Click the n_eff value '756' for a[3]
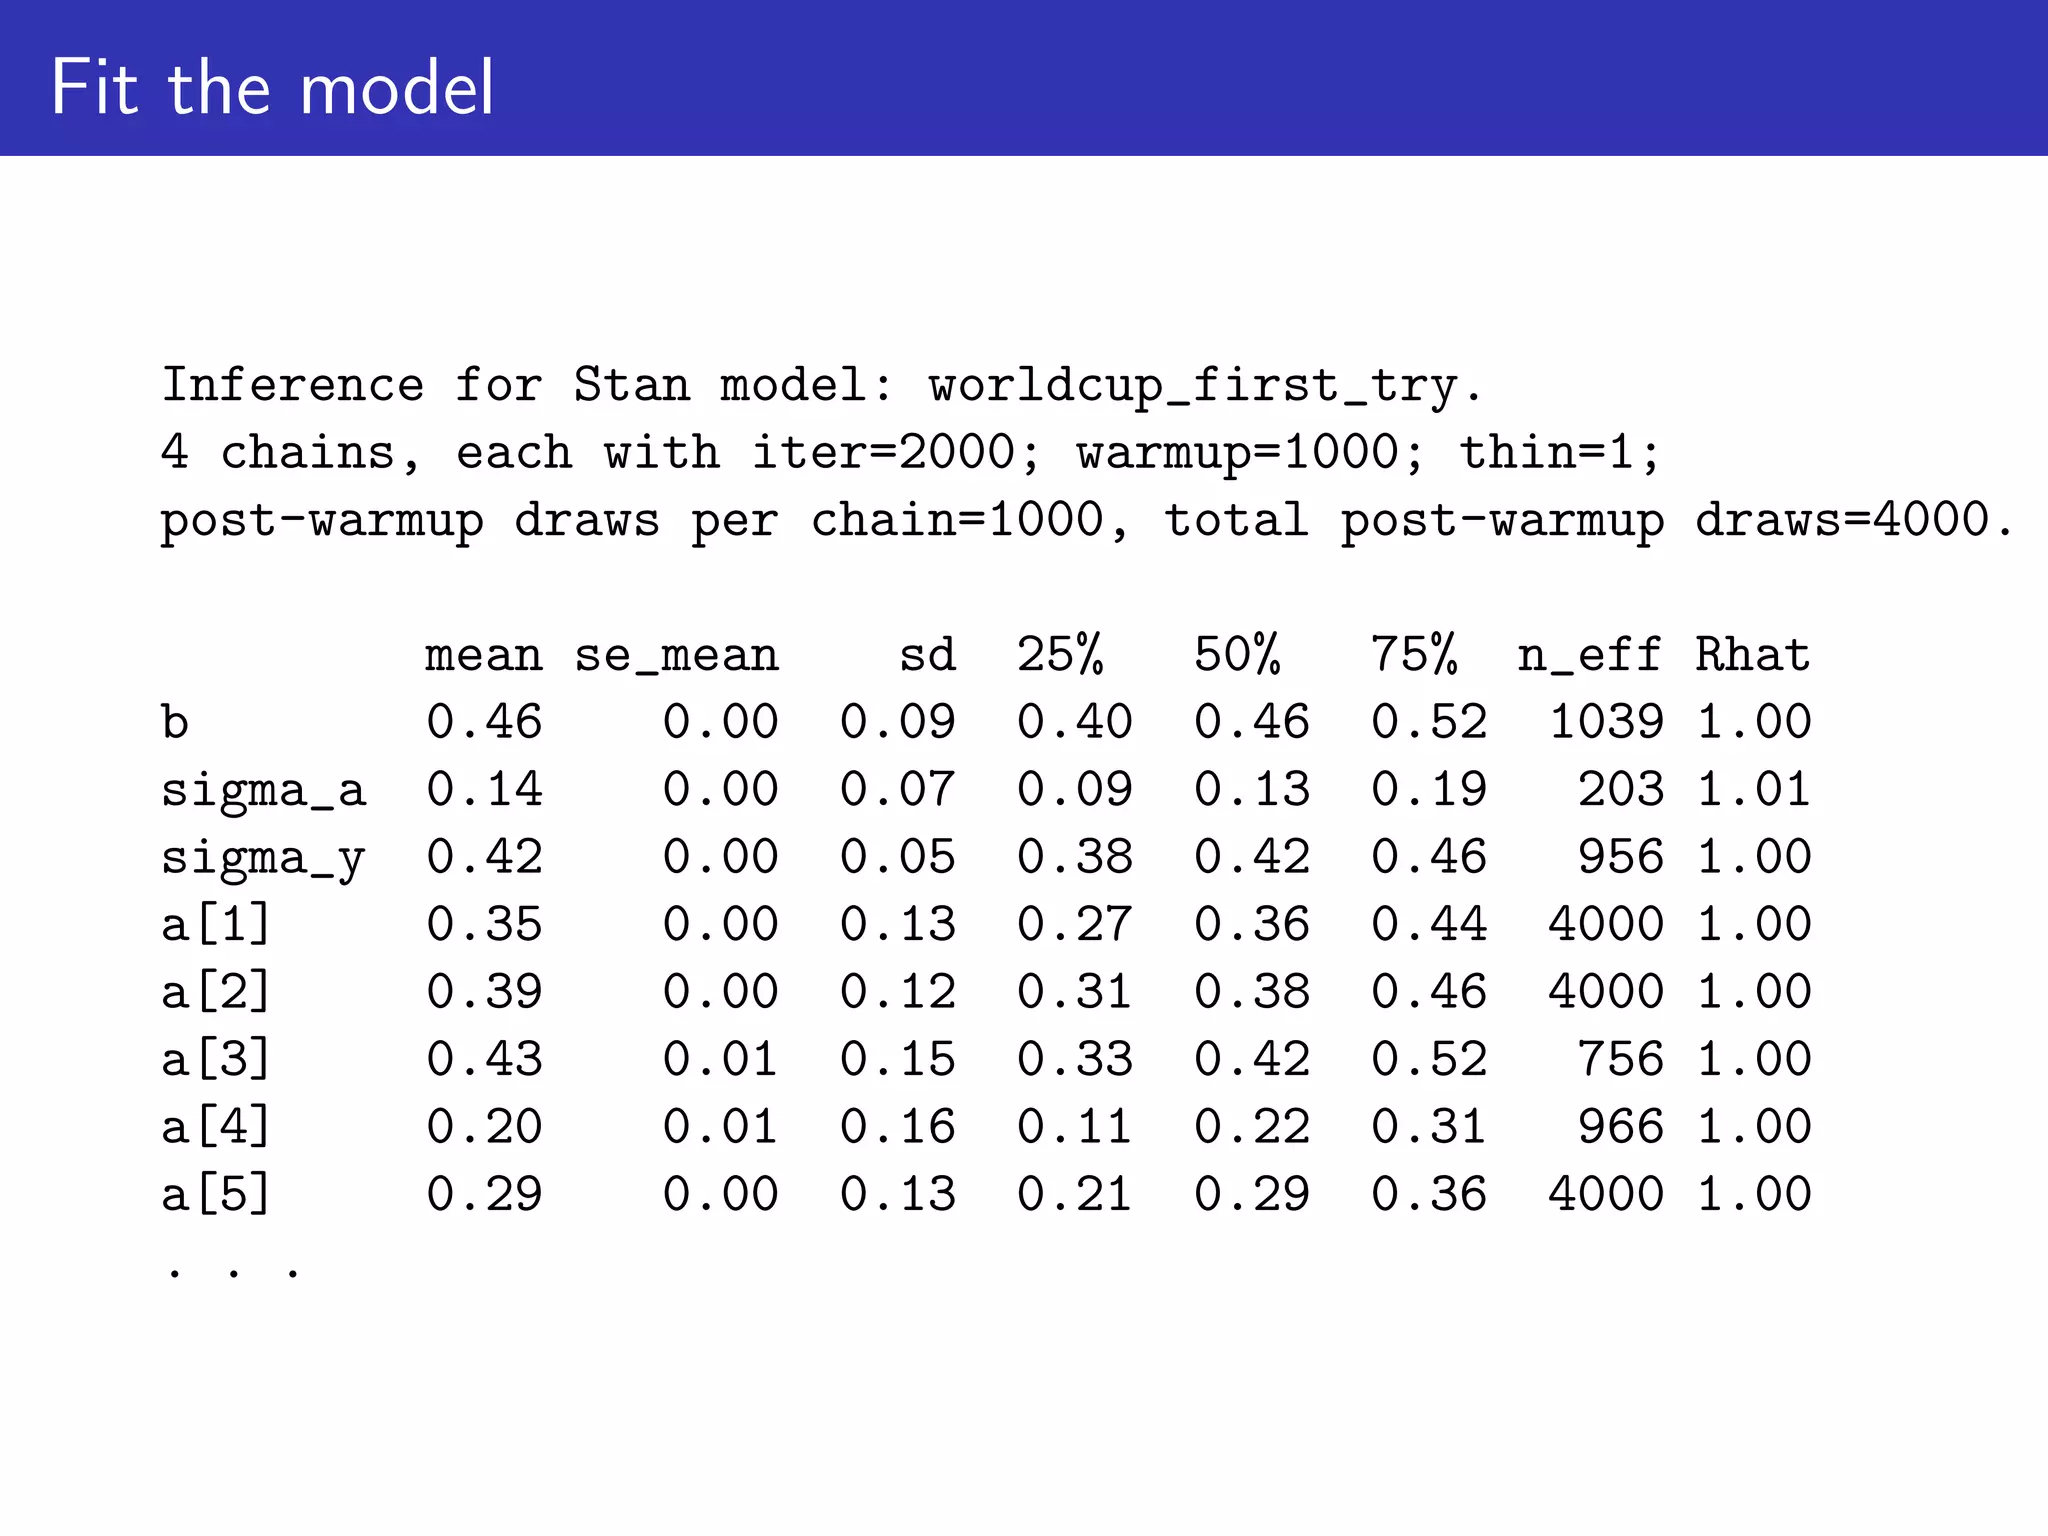2048x1536 pixels. point(1621,1059)
